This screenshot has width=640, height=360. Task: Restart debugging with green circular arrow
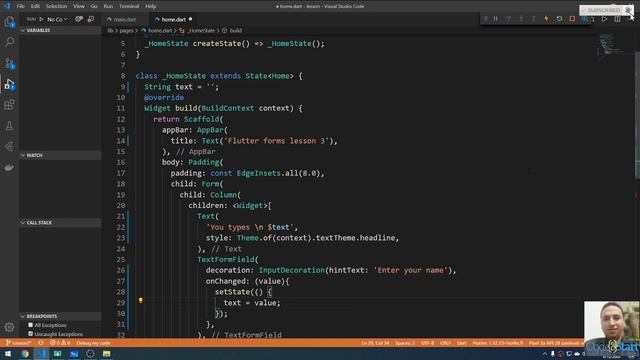click(x=559, y=19)
